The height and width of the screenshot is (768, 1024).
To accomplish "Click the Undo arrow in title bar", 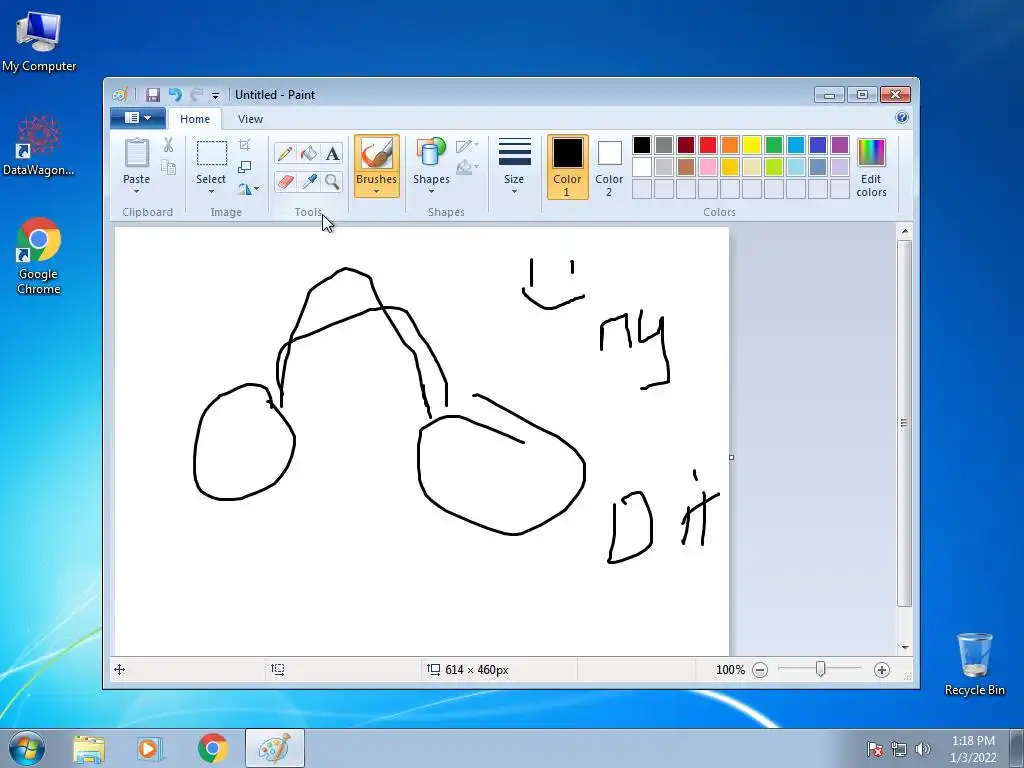I will click(x=175, y=95).
